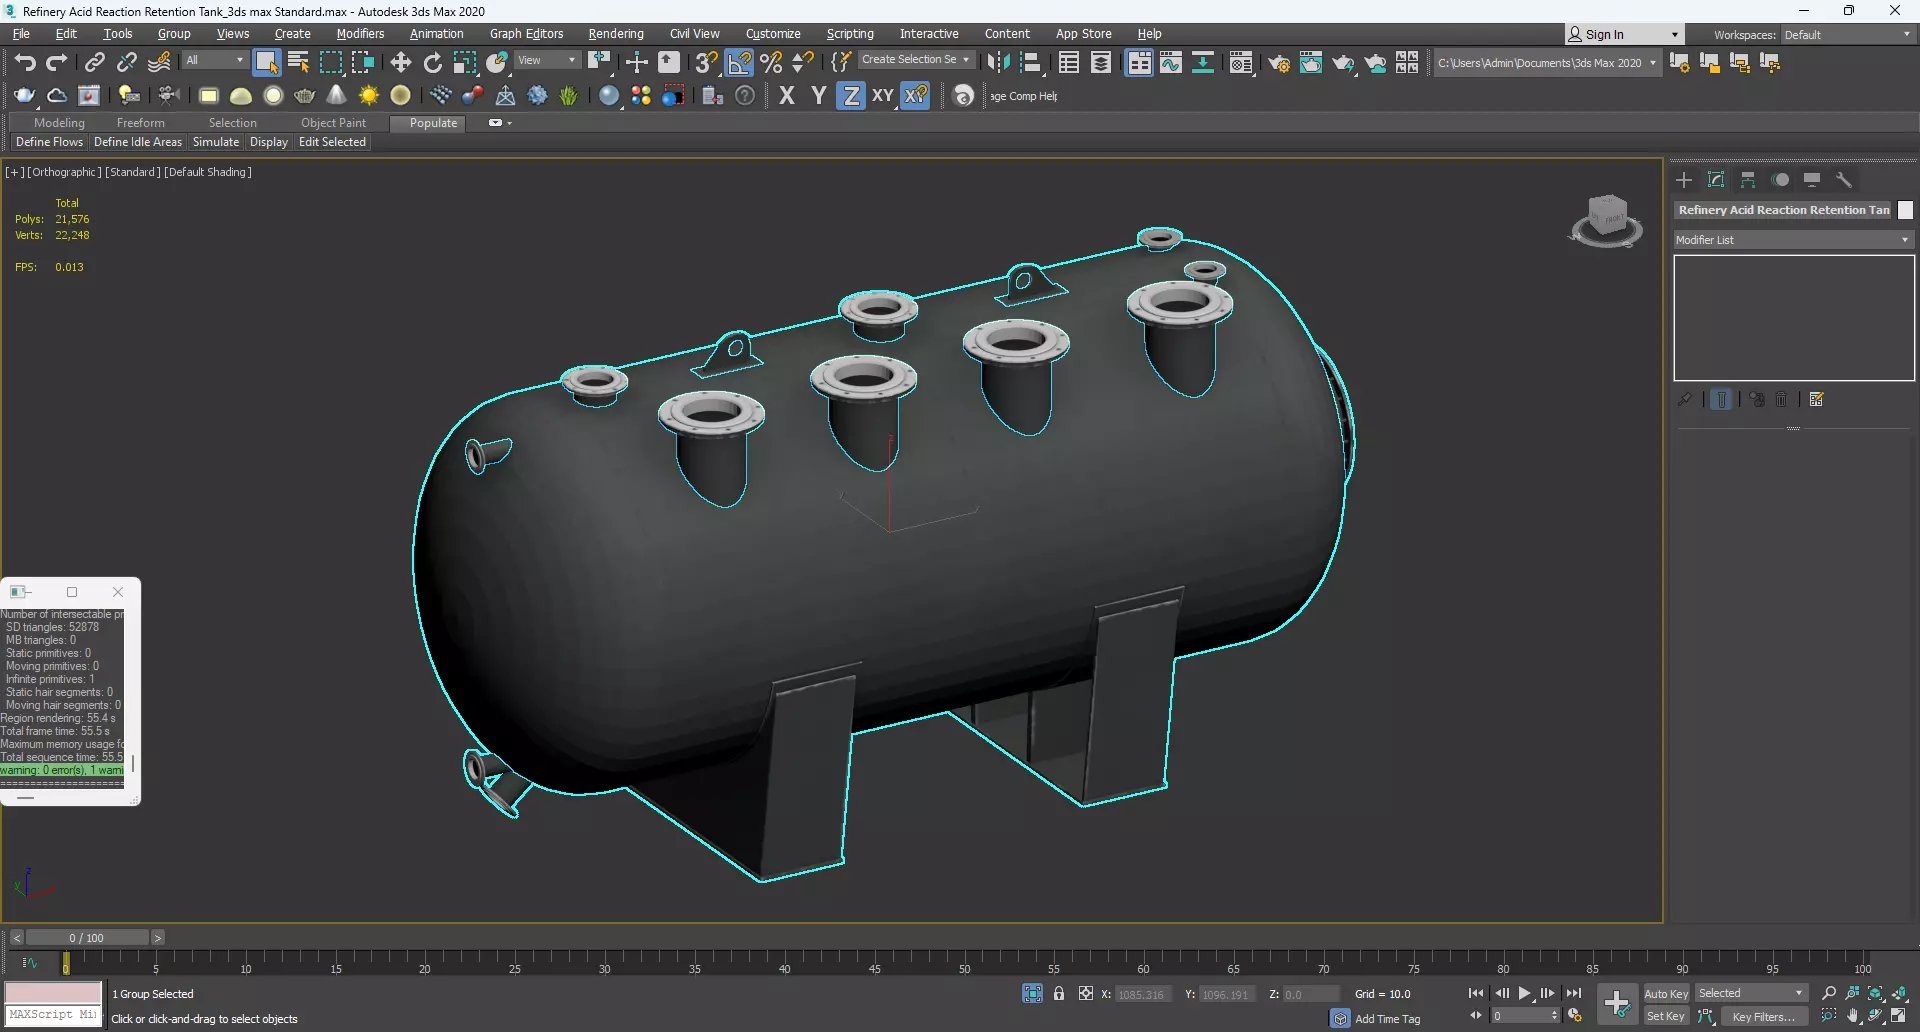Click Add Time Tag

(1387, 1019)
